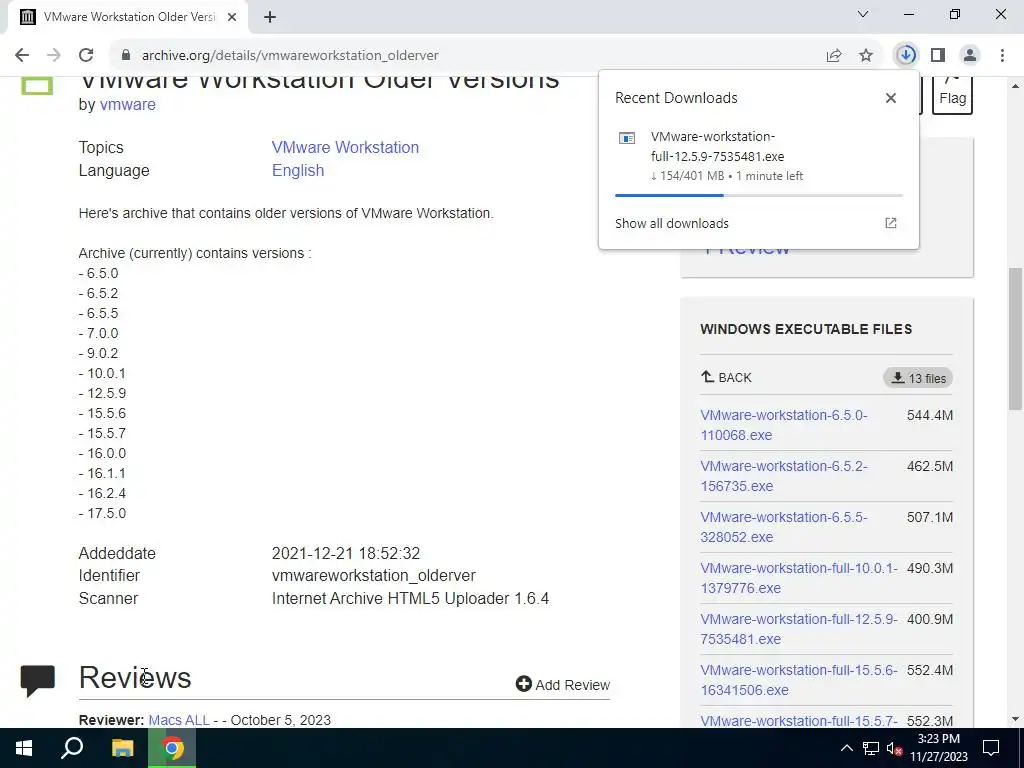Click the green item type icon beside title
1024x768 pixels.
(37, 86)
